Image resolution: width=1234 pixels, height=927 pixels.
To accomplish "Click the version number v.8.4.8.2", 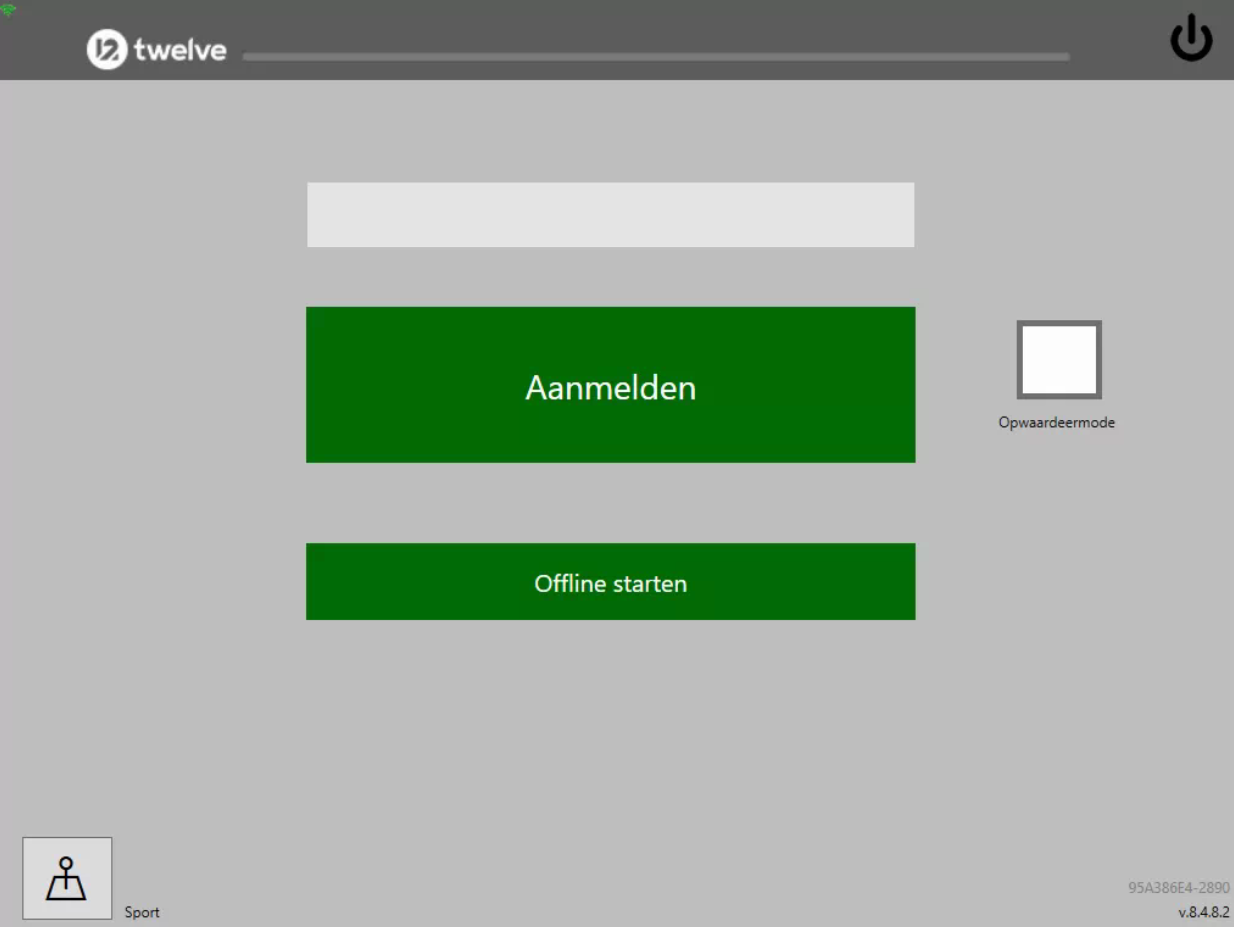I will [1204, 912].
